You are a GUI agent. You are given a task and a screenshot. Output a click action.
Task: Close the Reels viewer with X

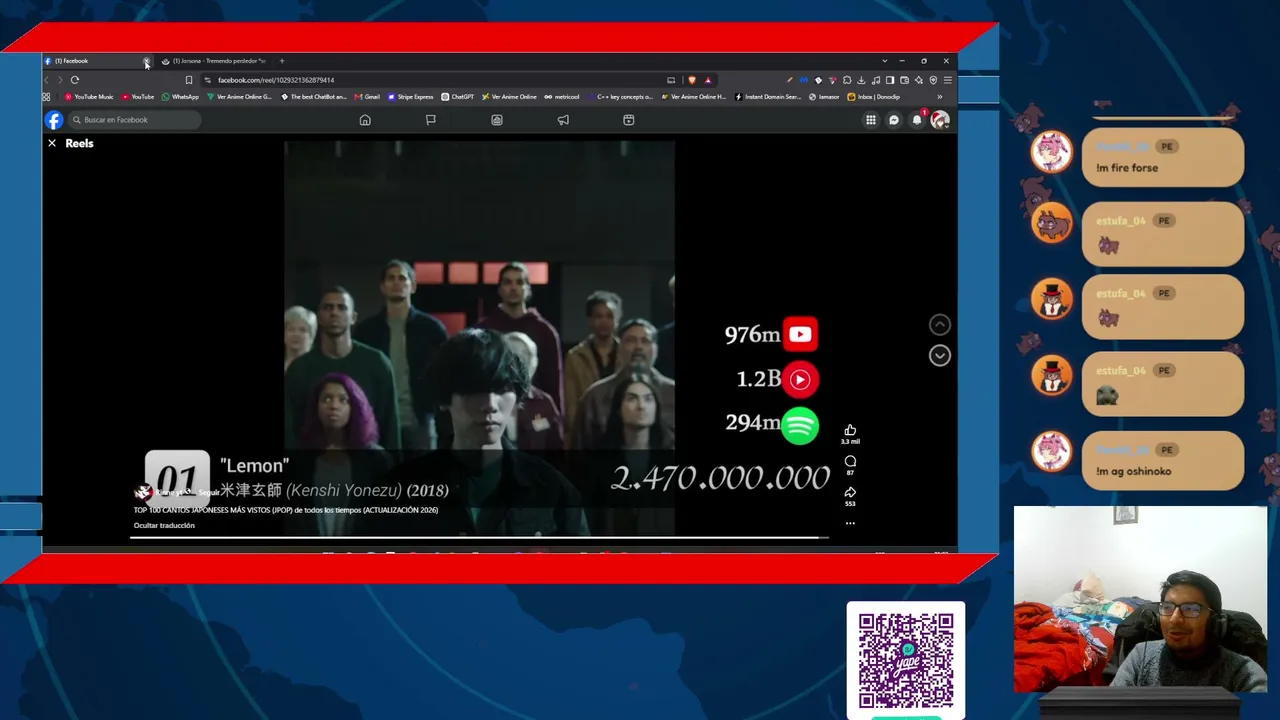tap(52, 143)
